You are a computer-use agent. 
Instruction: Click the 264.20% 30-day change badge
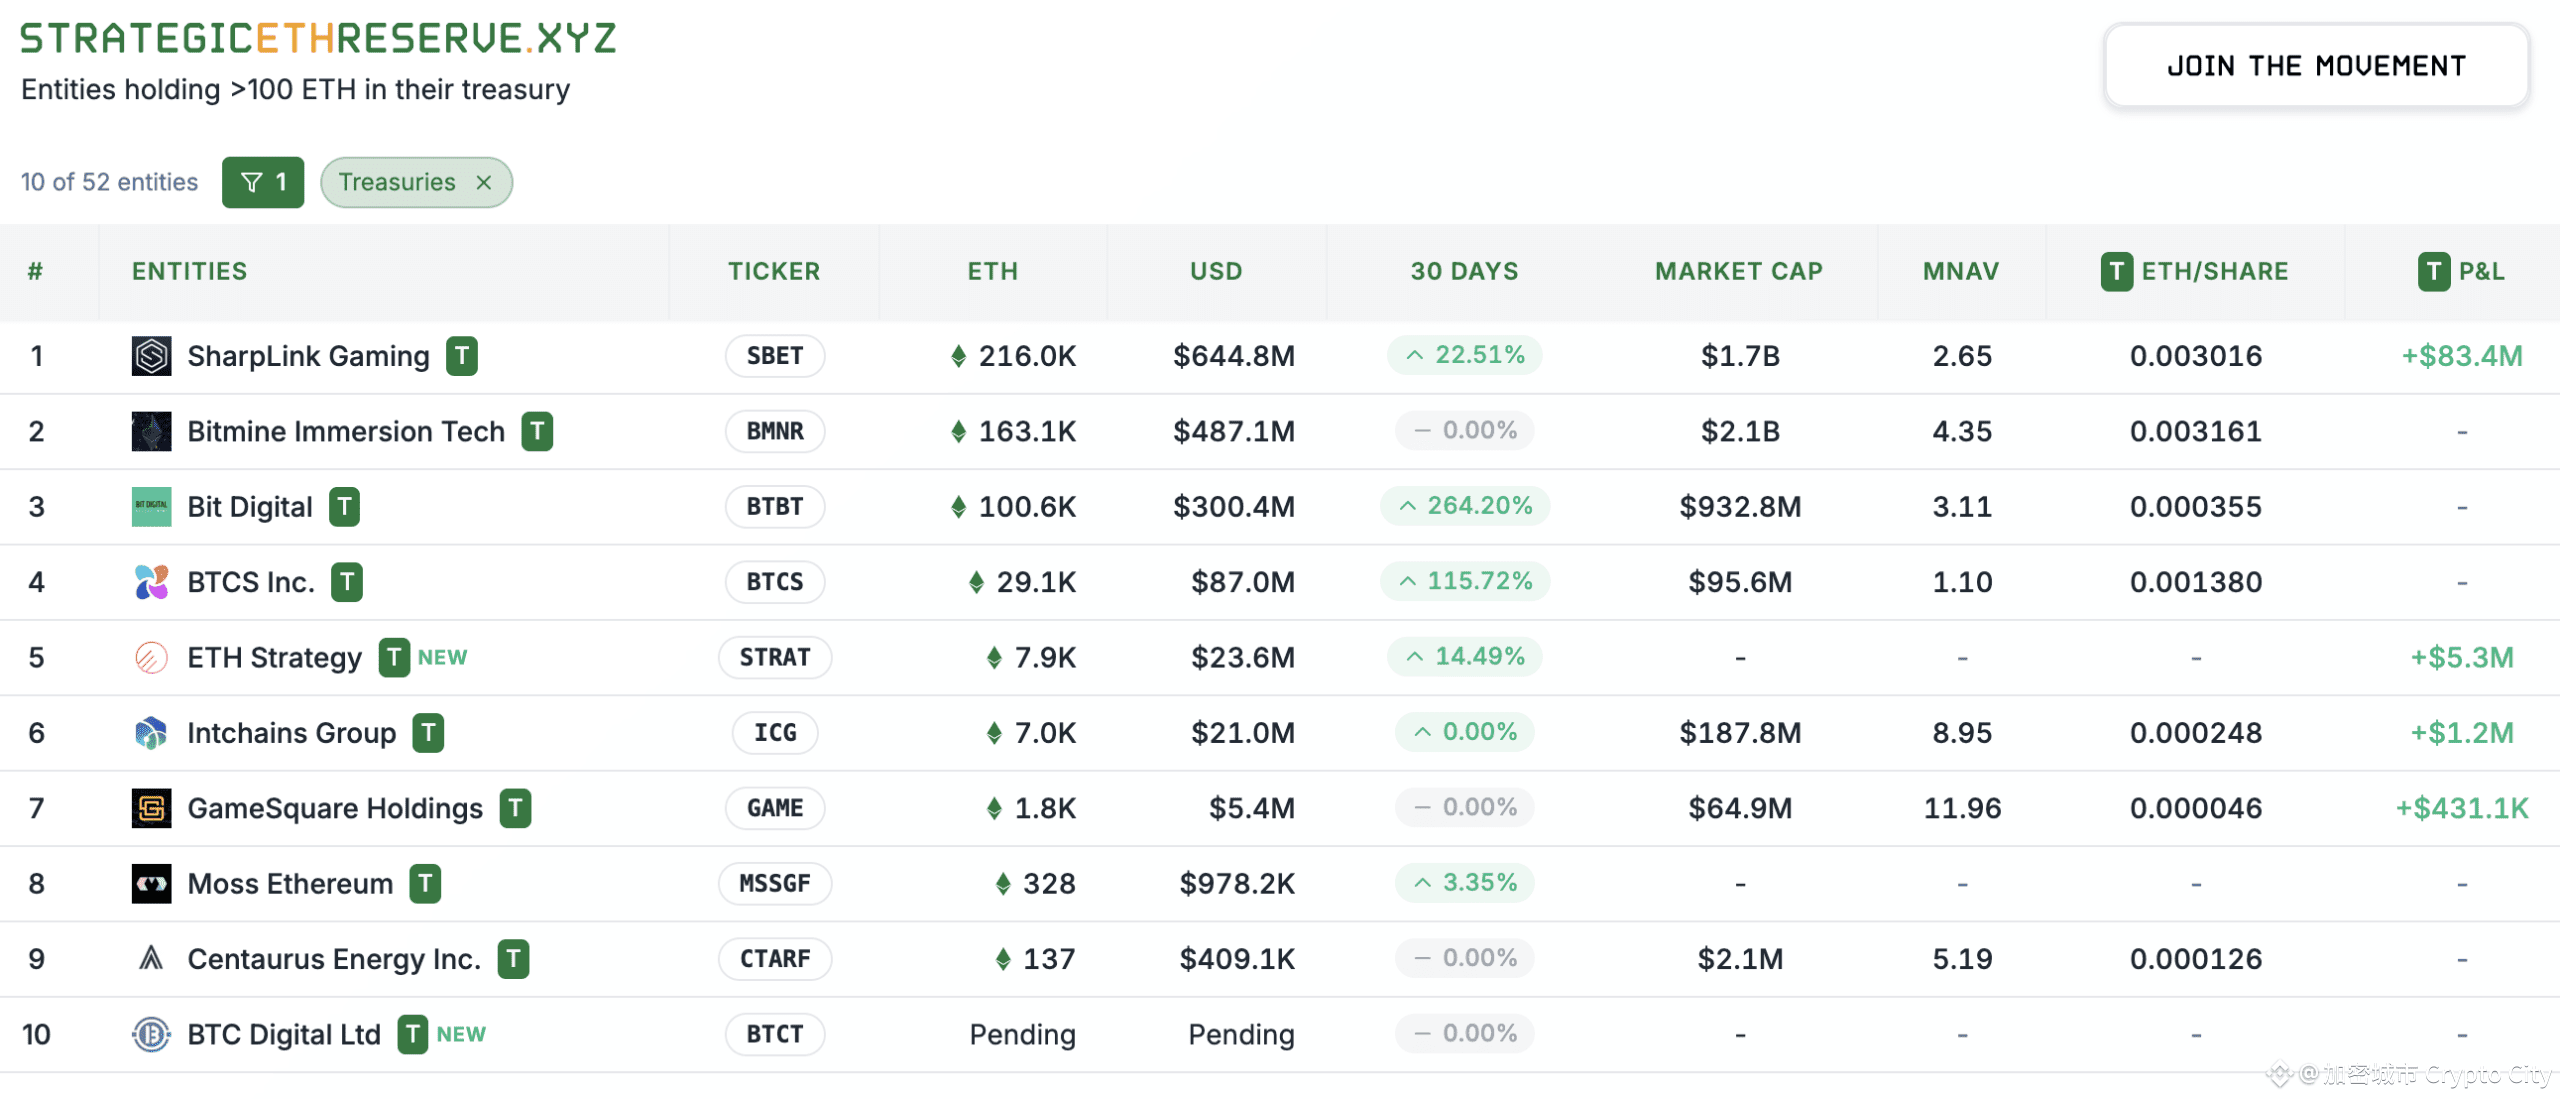coord(1465,506)
